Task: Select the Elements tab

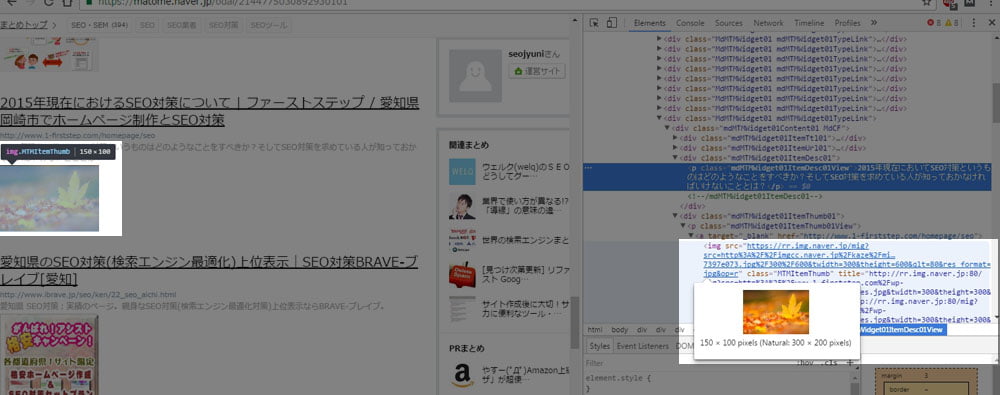Action: pyautogui.click(x=650, y=23)
